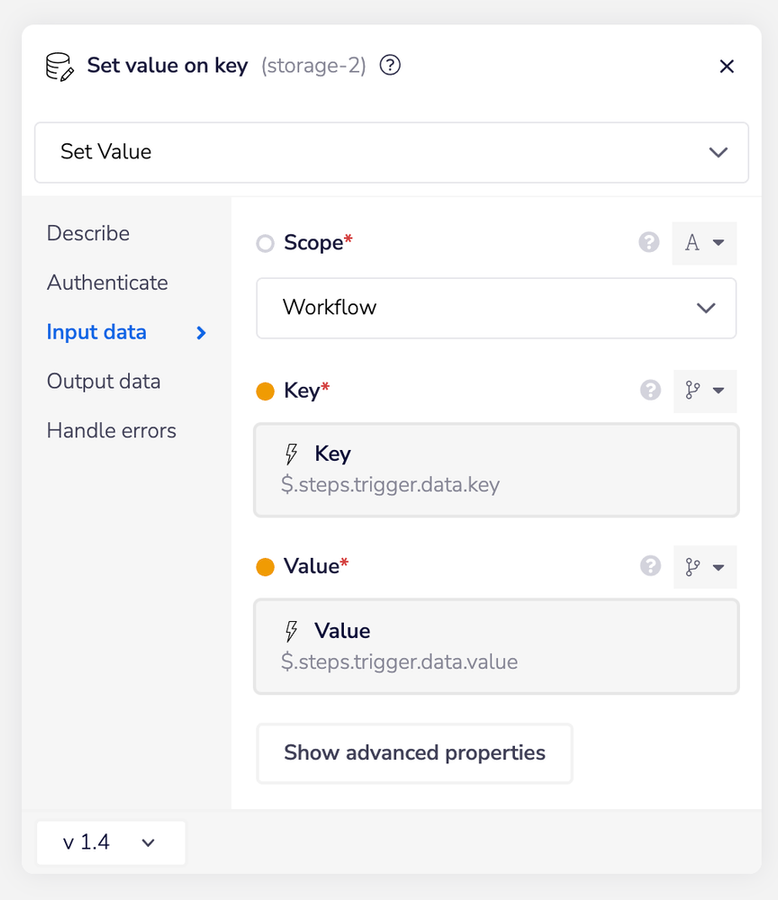Switch to the Describe tab

pos(88,233)
